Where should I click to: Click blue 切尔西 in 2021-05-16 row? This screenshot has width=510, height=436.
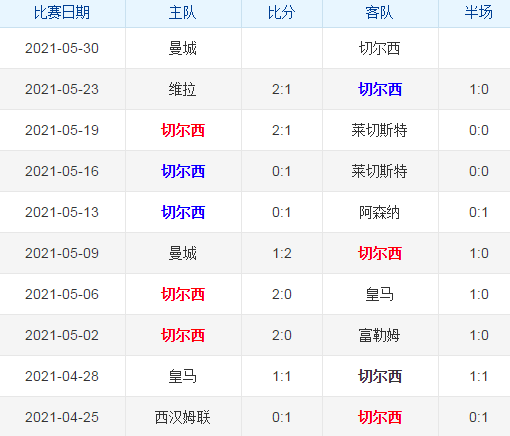tap(183, 171)
